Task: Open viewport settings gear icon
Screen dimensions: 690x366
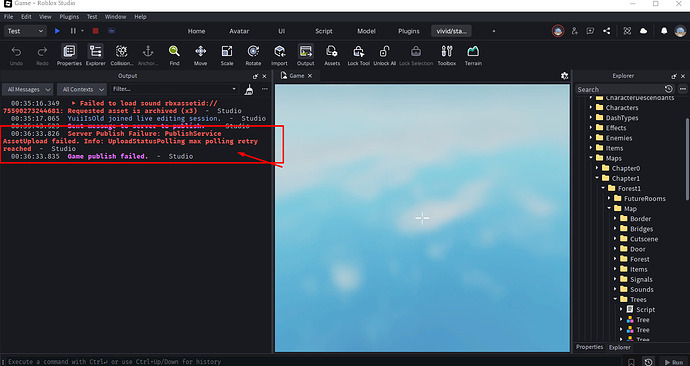Action: point(565,76)
